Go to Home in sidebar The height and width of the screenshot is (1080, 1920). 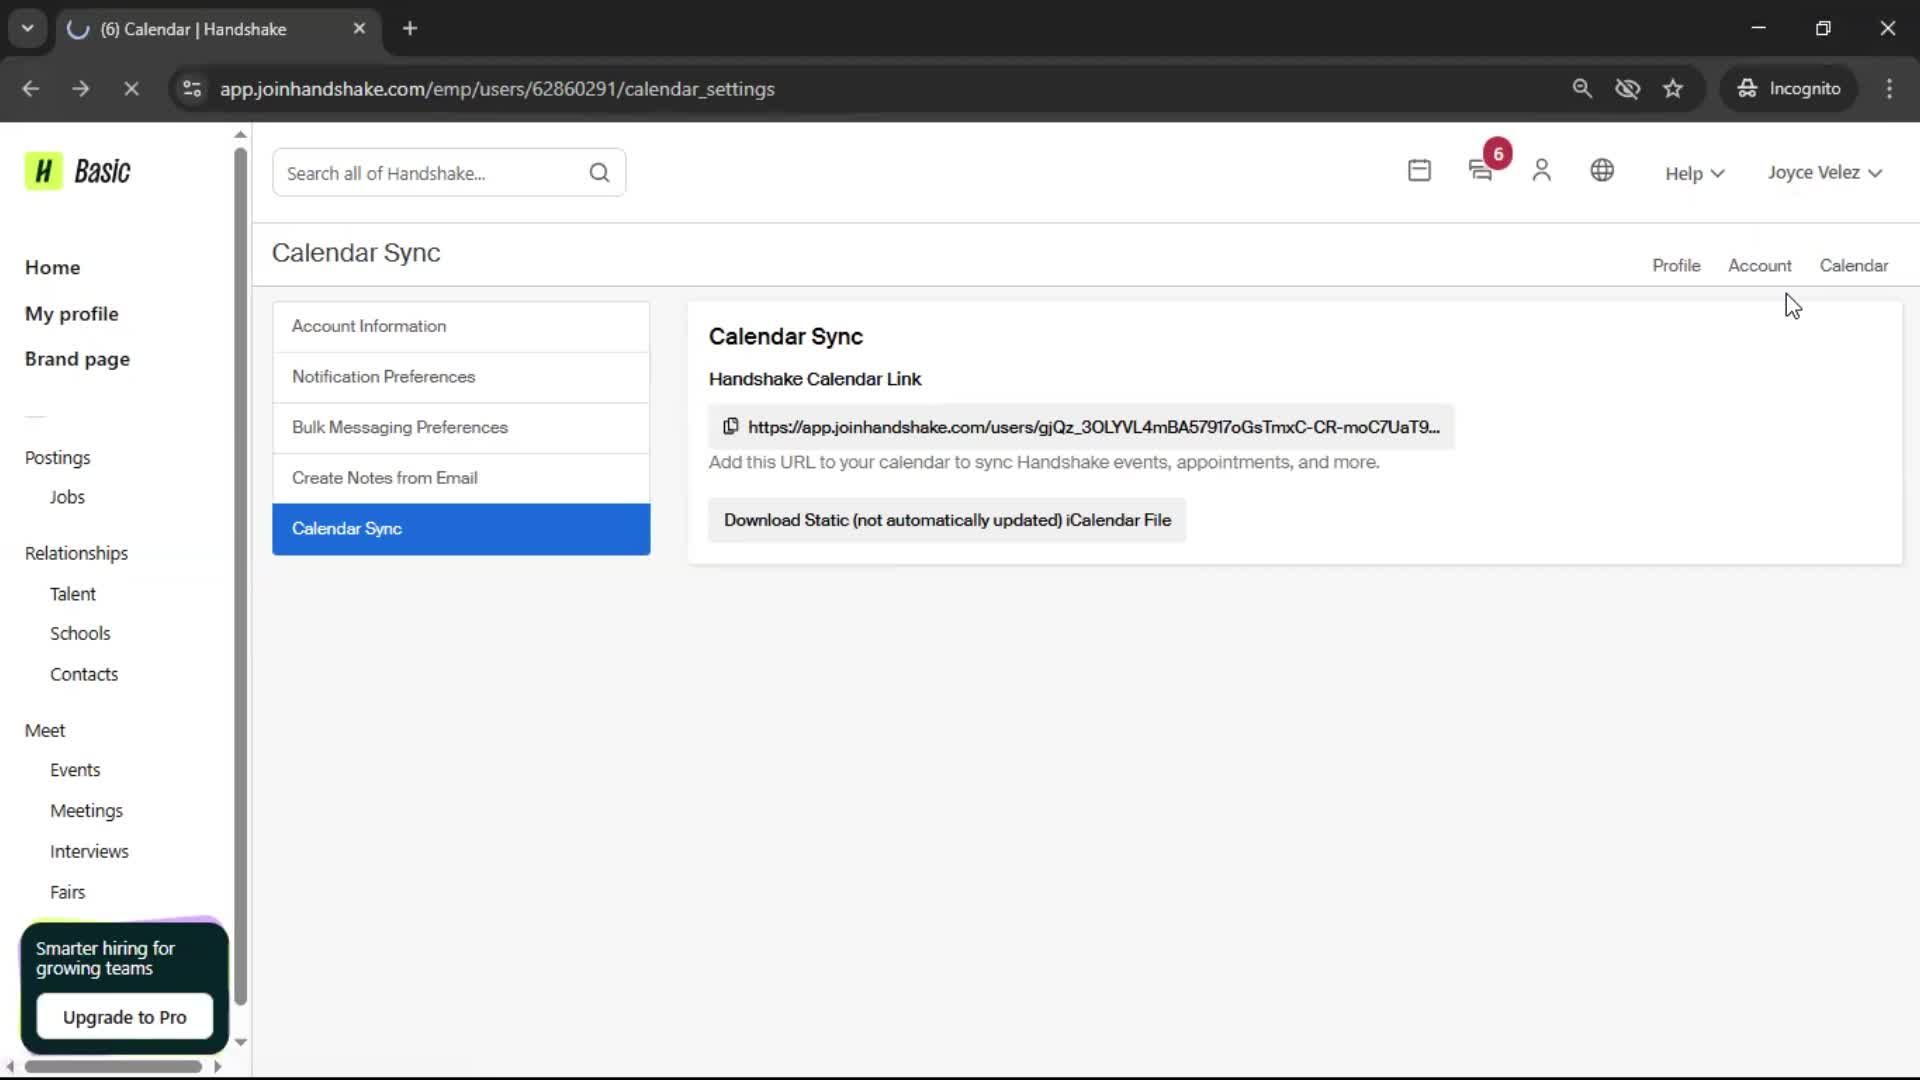pos(52,268)
